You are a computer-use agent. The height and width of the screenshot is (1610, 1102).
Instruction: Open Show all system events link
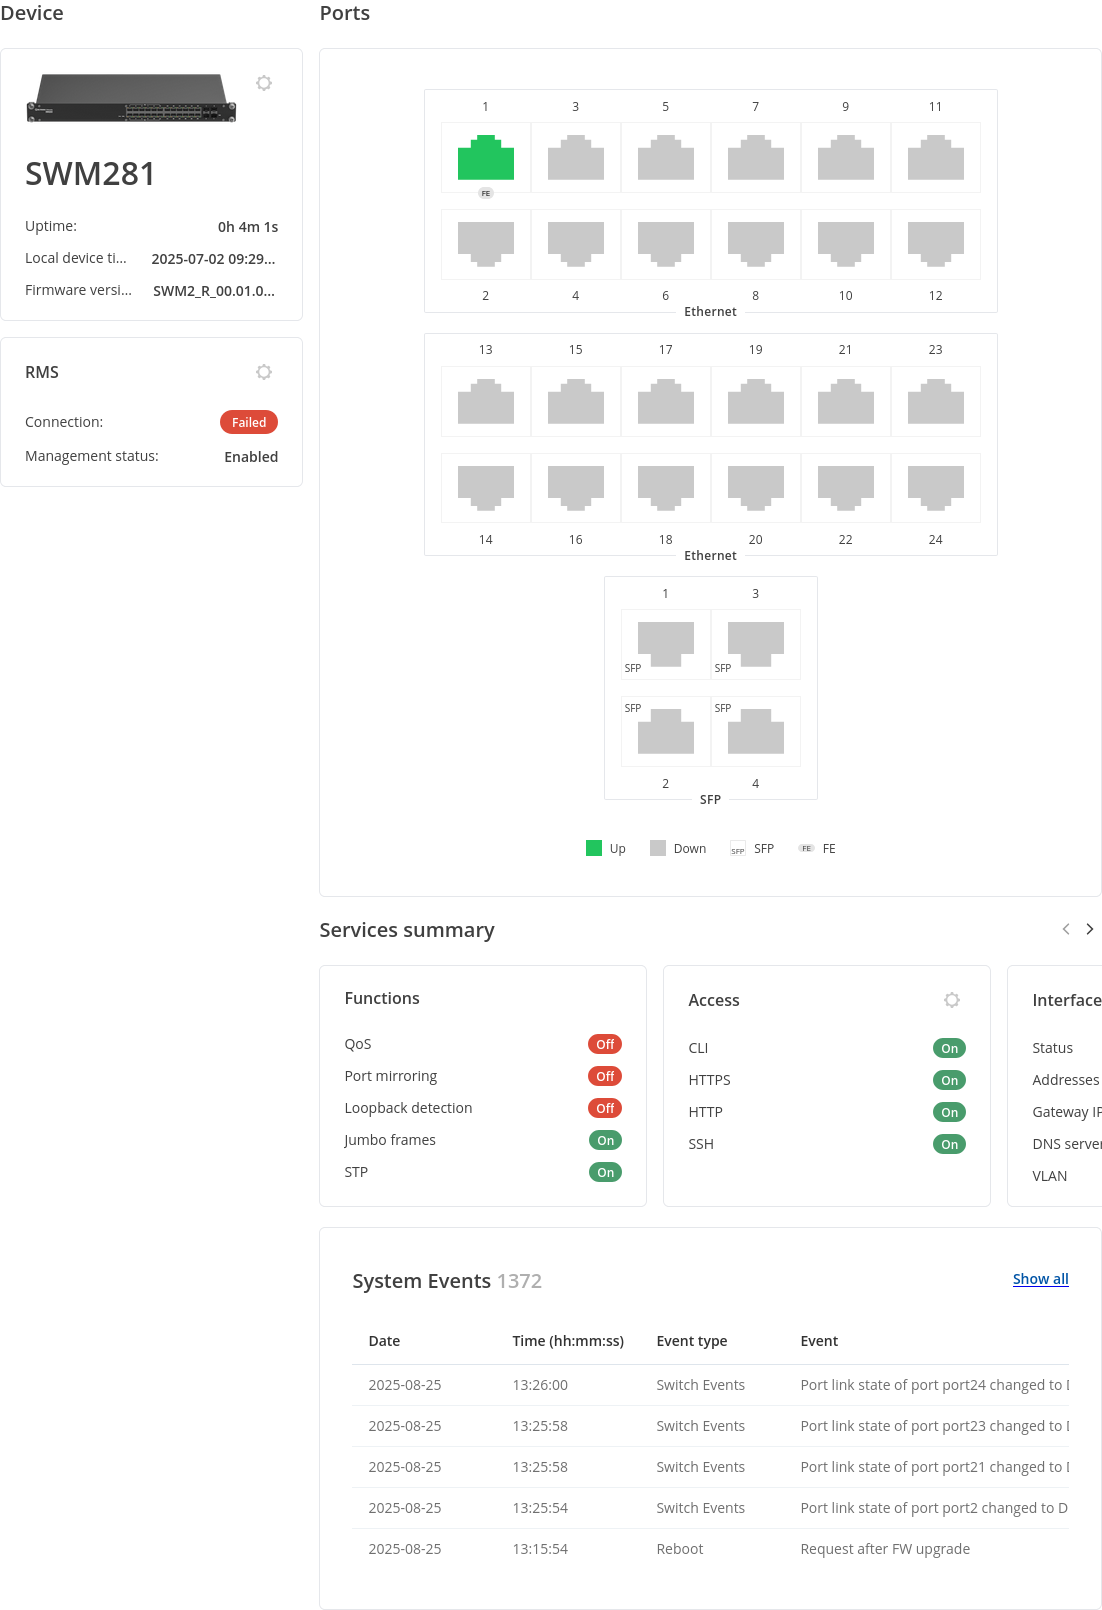(x=1040, y=1279)
